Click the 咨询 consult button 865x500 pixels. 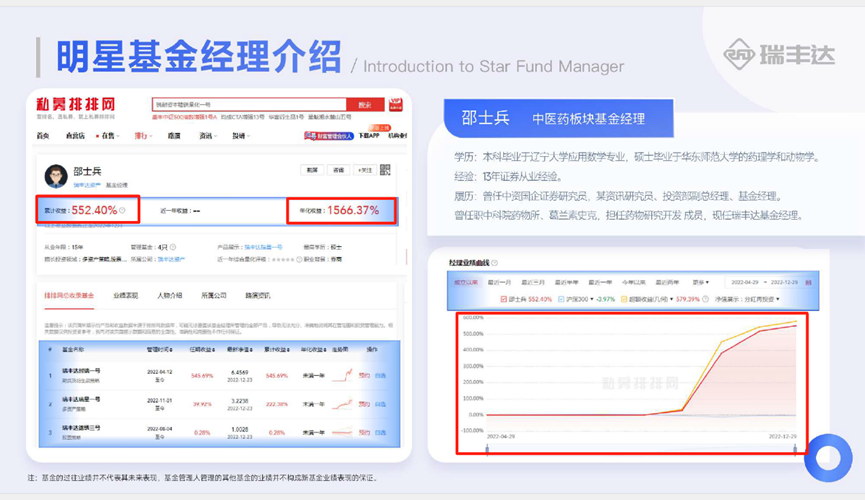(338, 170)
